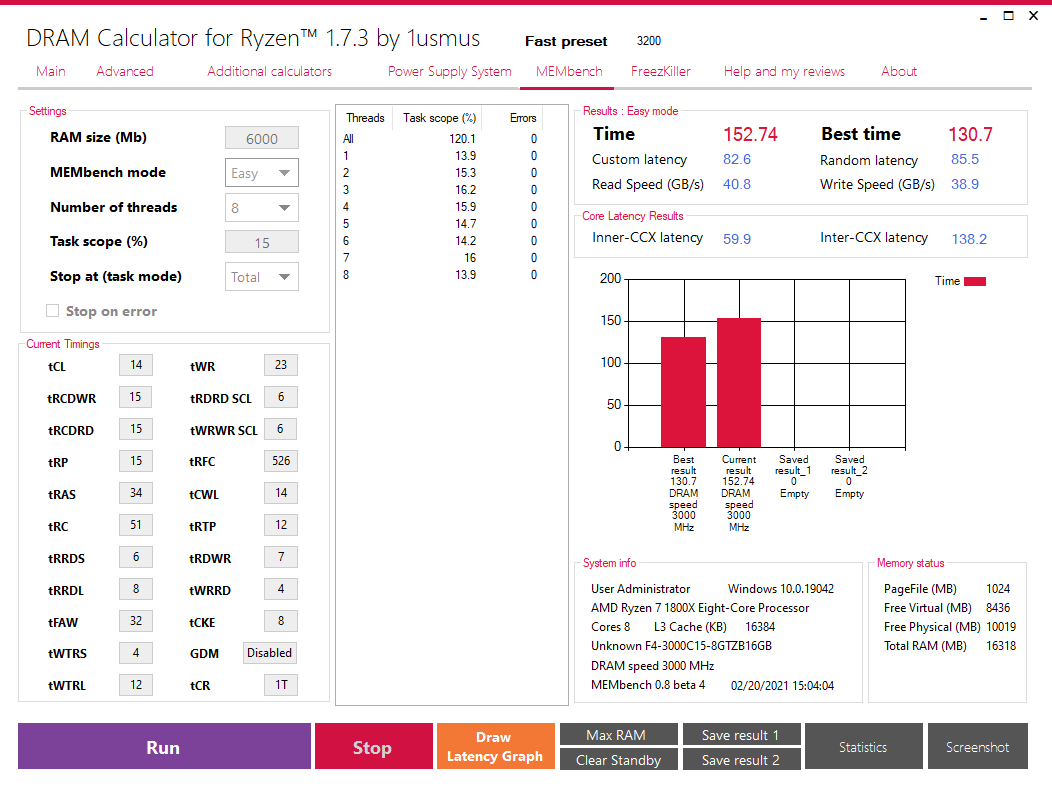Click Draw Latency Graph button

point(495,747)
